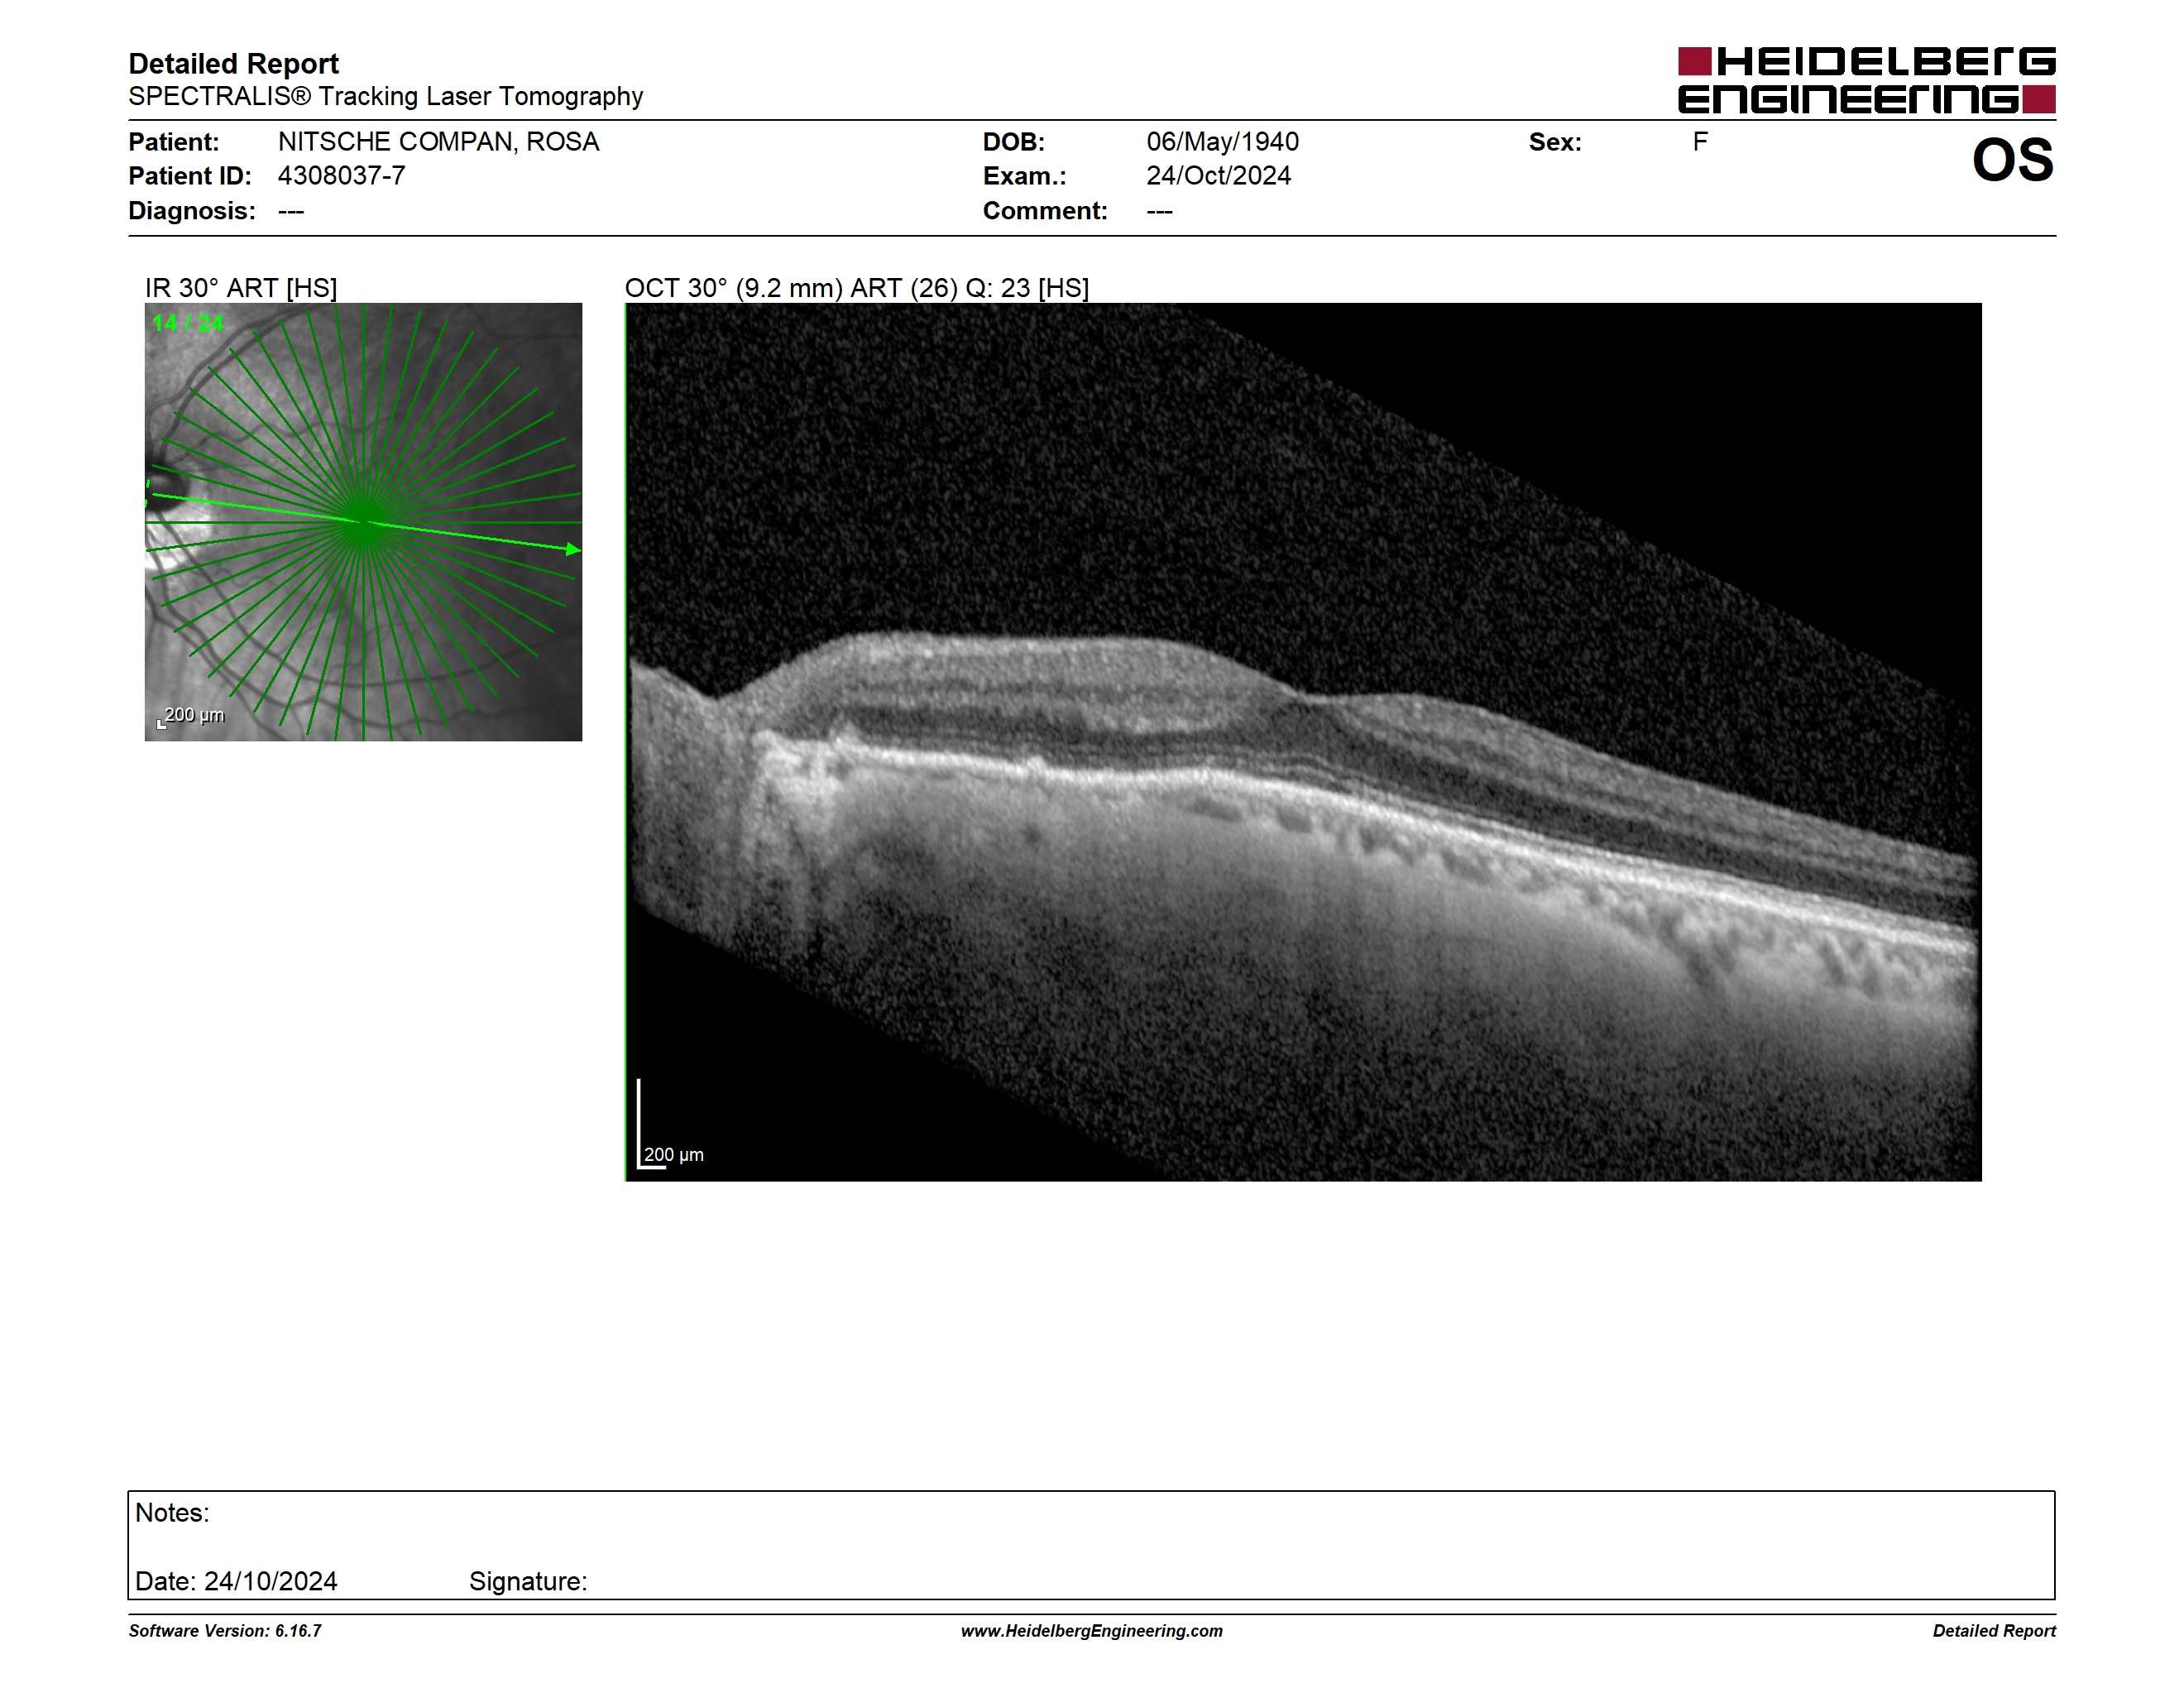Click the footer 'Detailed Report' text at right
Viewport: 2184px width, 1688px height.
click(x=1994, y=1631)
